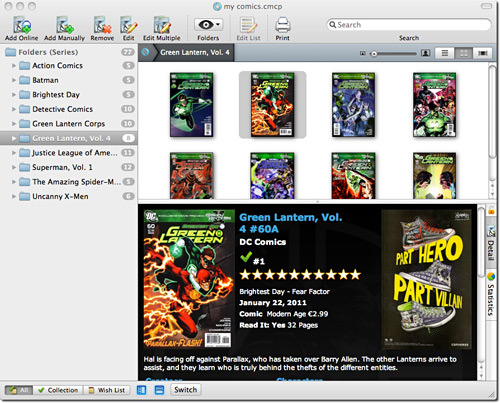
Task: Click the horizontal split layout icon
Action: tap(160, 390)
